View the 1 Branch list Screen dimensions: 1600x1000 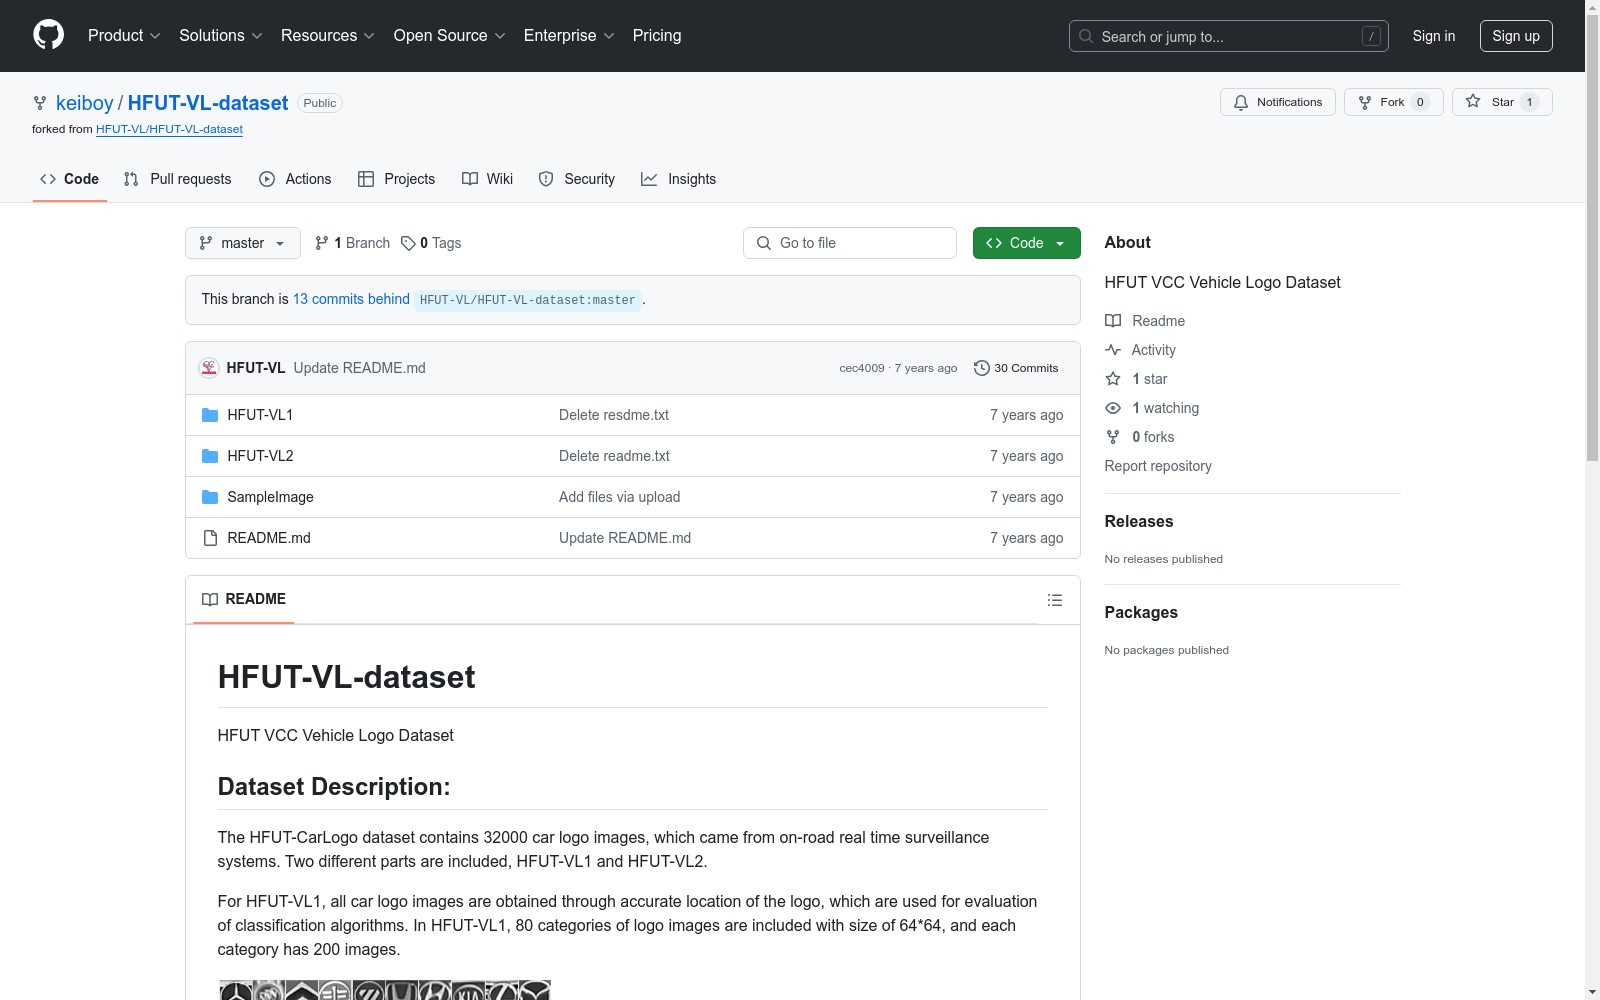pos(352,243)
